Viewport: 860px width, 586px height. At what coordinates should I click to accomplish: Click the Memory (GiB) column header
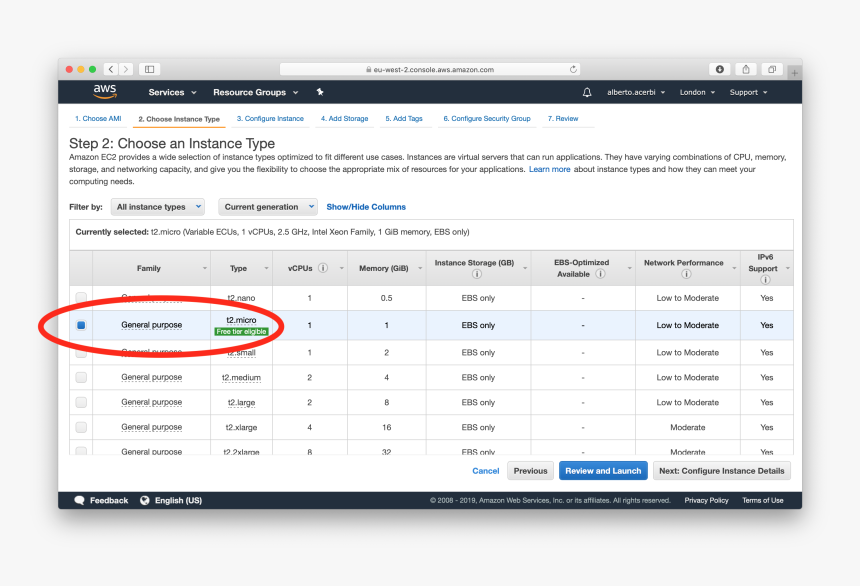pos(383,268)
